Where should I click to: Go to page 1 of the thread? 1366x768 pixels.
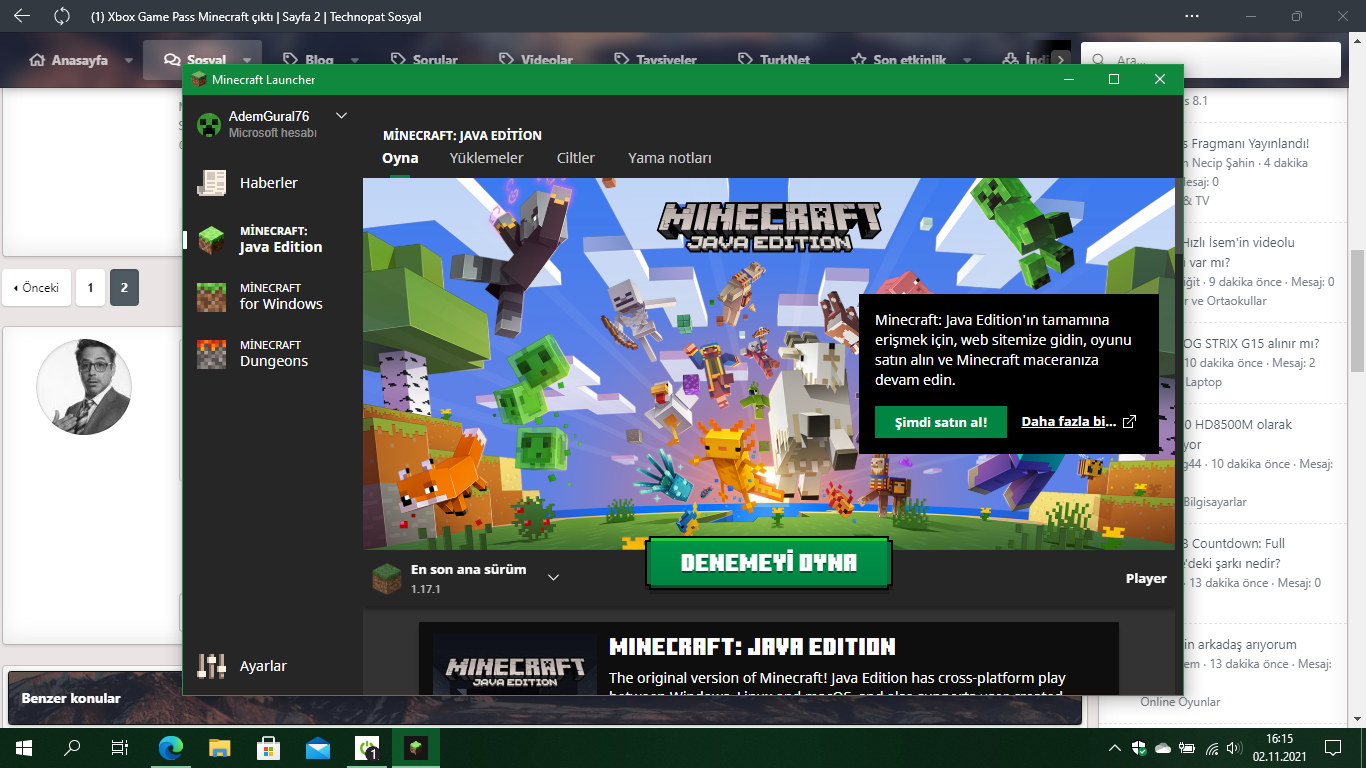click(x=90, y=288)
